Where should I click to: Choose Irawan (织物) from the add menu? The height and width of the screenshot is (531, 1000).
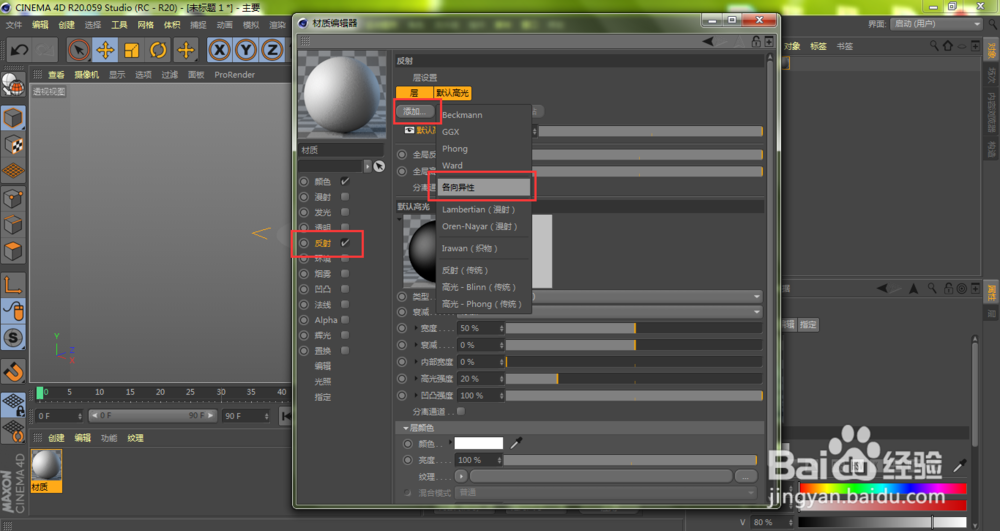tap(469, 249)
